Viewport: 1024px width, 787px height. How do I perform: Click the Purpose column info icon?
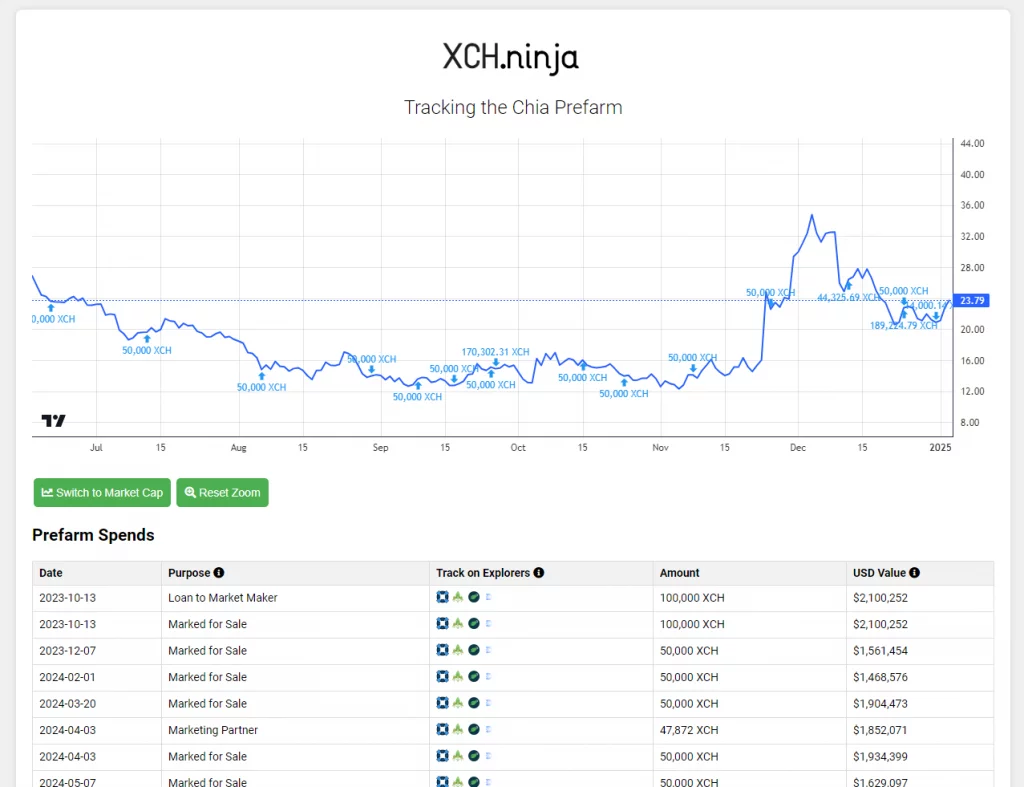tap(219, 572)
